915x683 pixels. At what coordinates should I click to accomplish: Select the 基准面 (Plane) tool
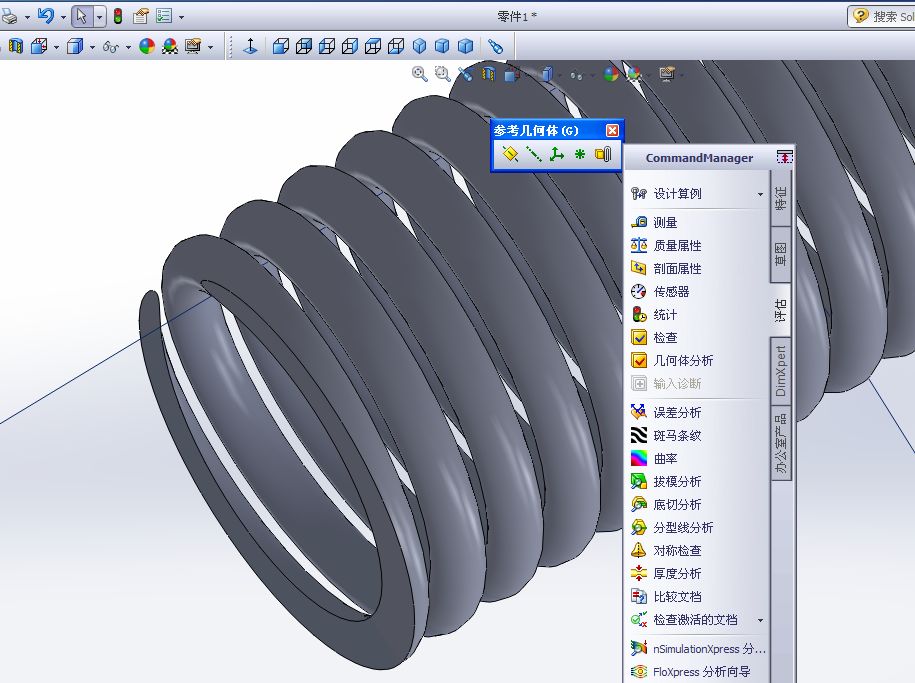510,155
